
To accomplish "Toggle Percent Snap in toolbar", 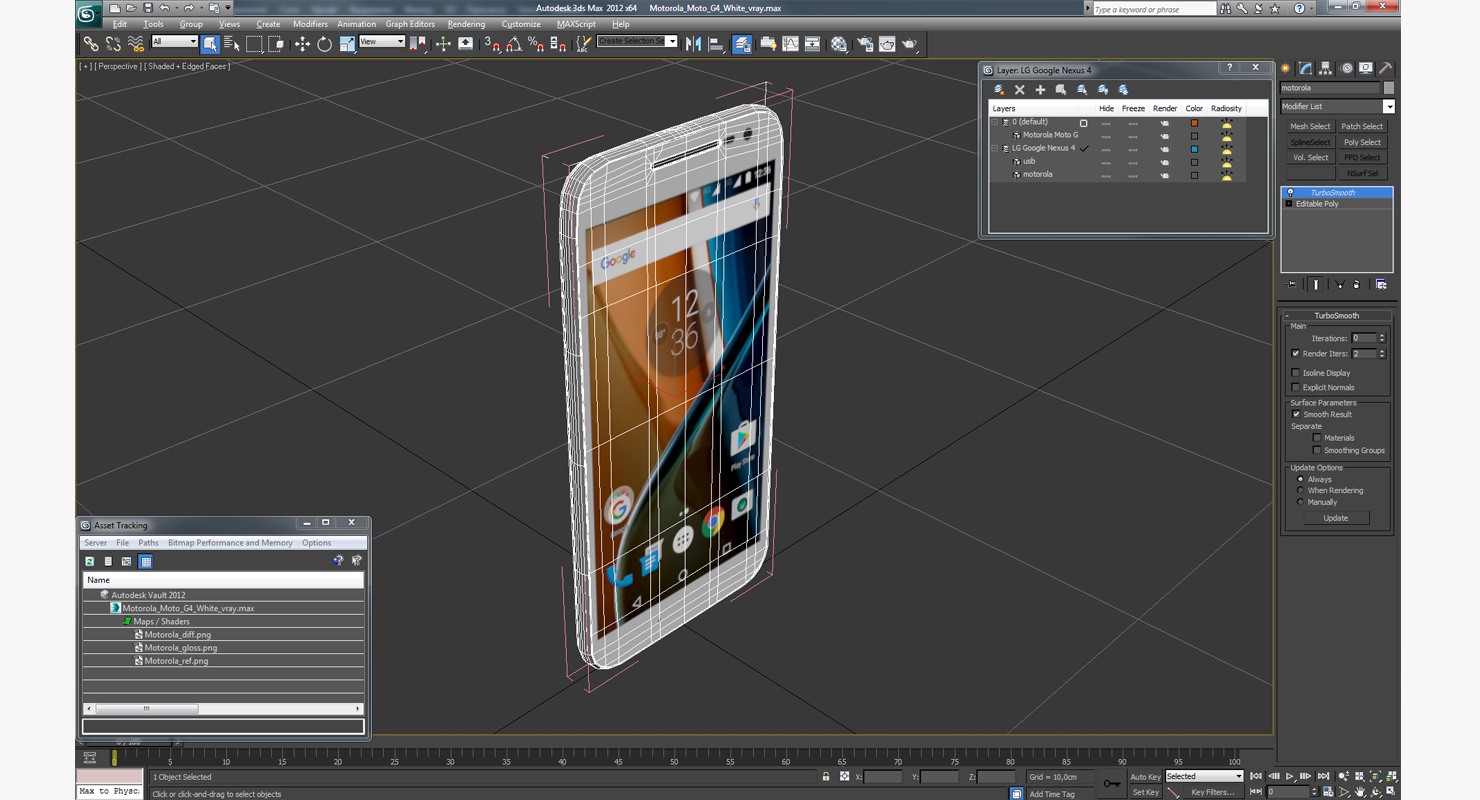I will pyautogui.click(x=536, y=44).
